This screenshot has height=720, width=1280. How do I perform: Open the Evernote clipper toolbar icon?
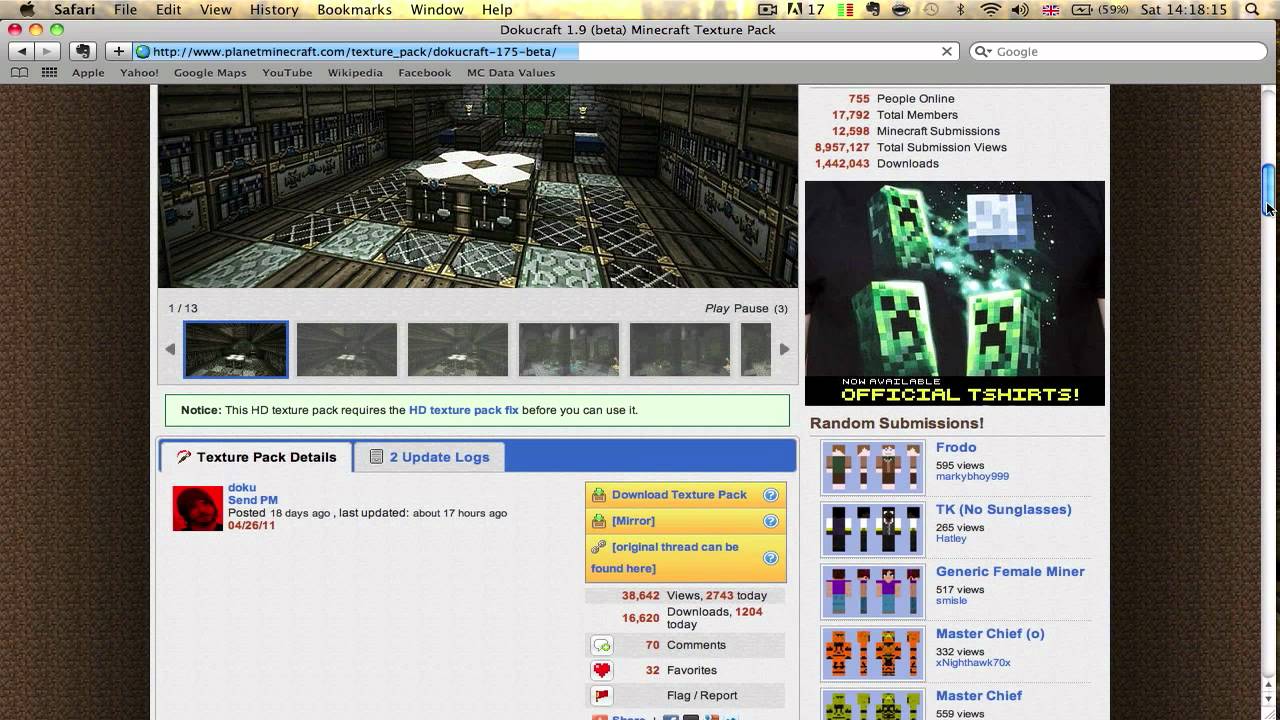(83, 51)
